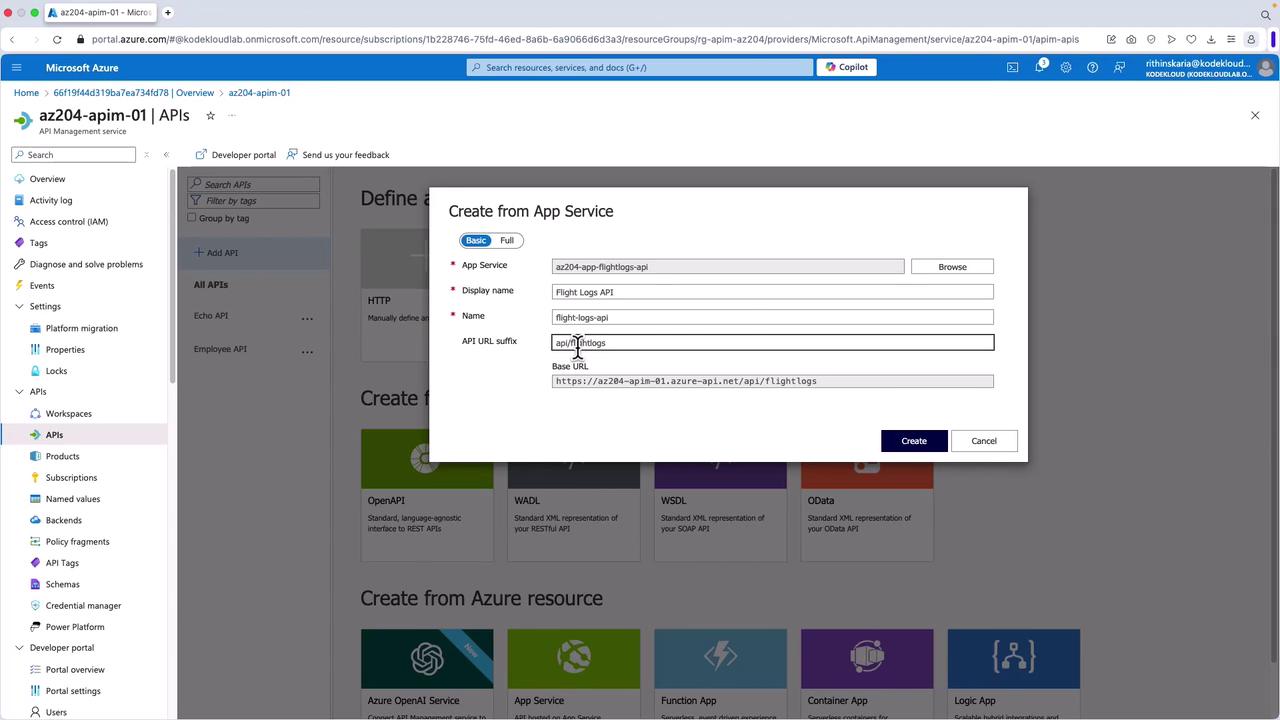1280x720 pixels.
Task: Click the browser downloads icon
Action: point(1211,39)
